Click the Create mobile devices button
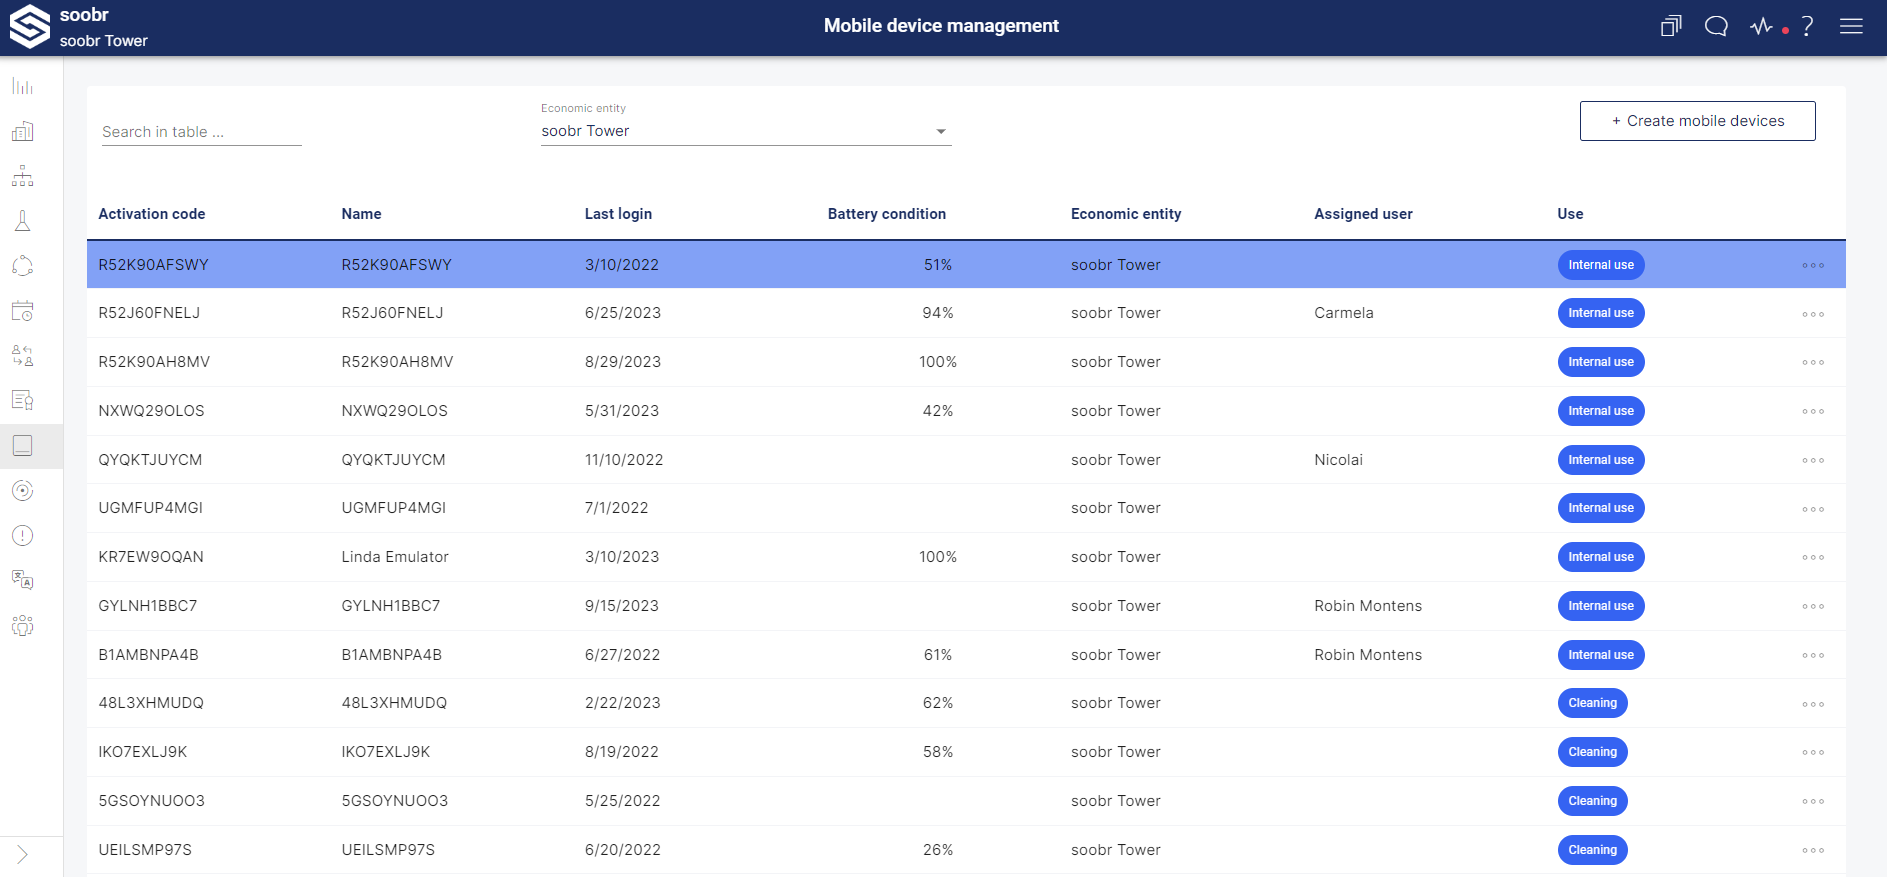Viewport: 1887px width, 877px height. pos(1697,121)
